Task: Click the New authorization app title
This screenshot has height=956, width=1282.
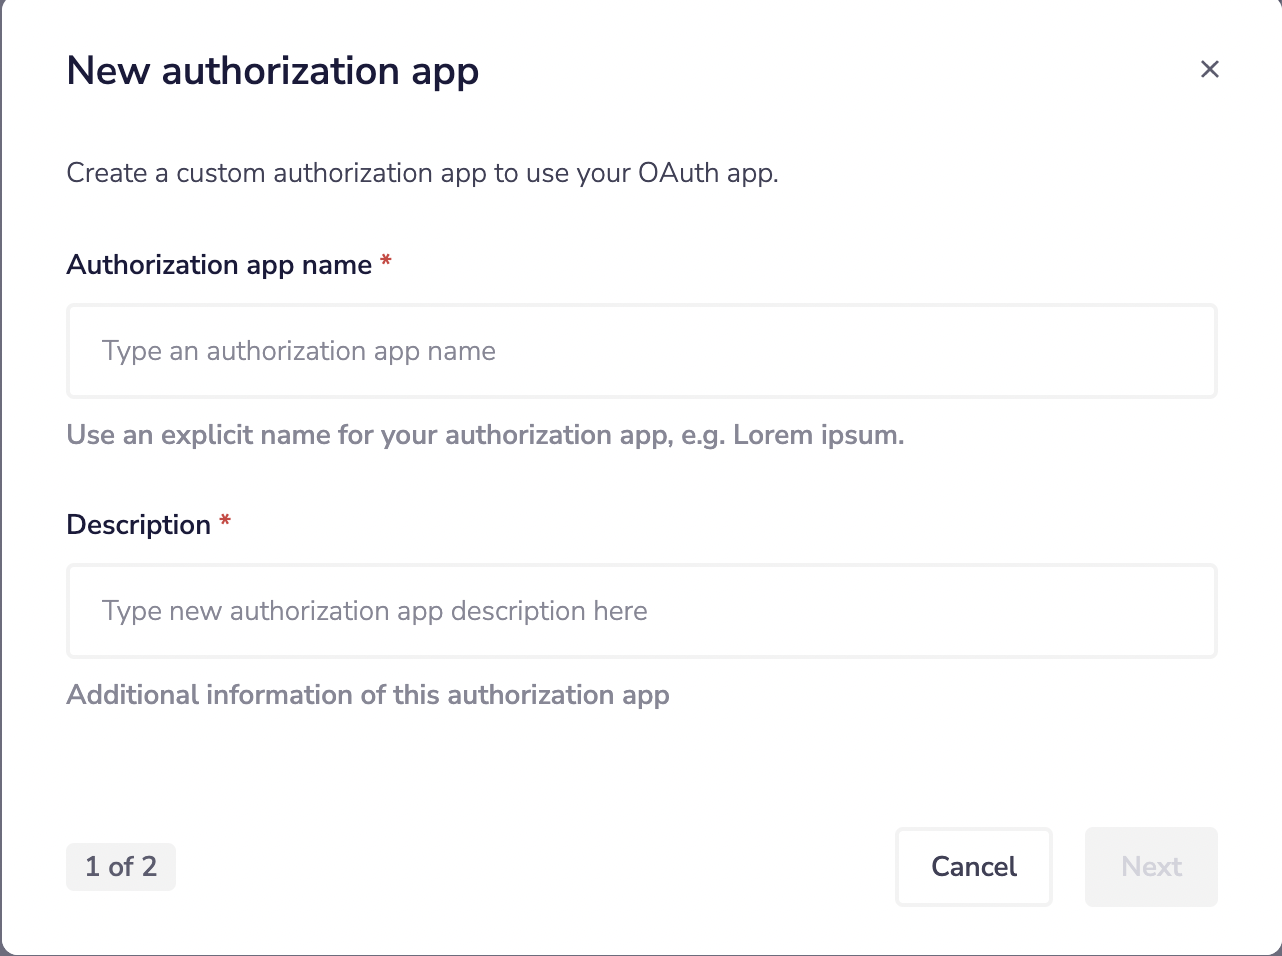Action: pyautogui.click(x=272, y=70)
